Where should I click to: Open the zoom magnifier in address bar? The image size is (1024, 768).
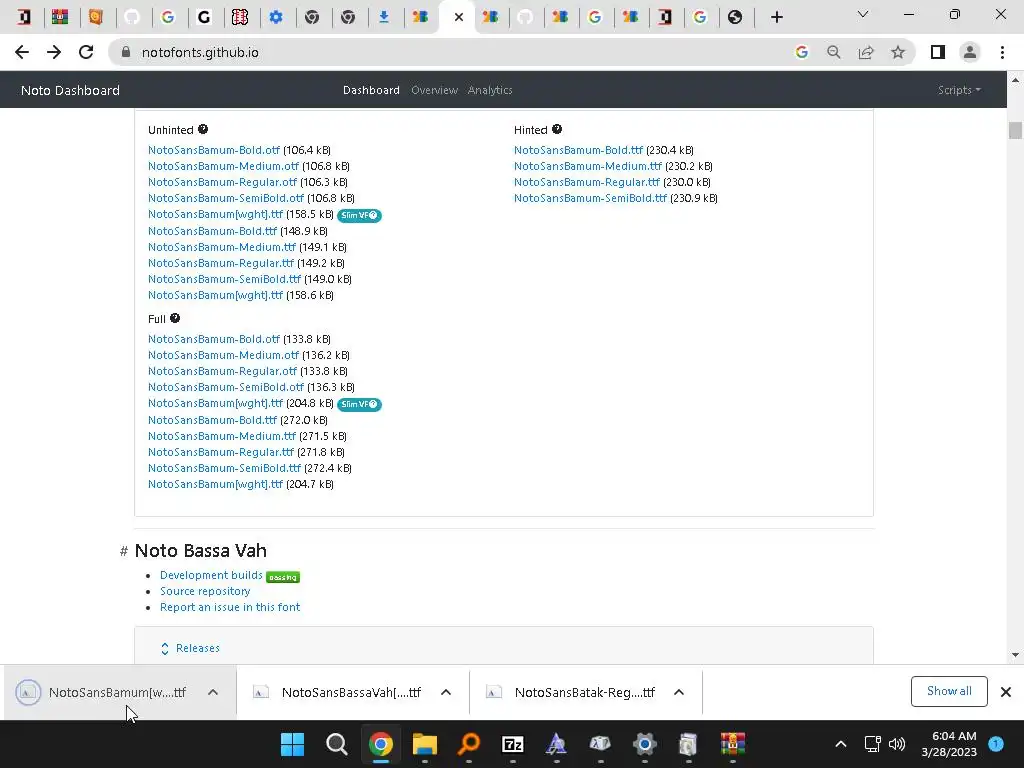point(833,52)
